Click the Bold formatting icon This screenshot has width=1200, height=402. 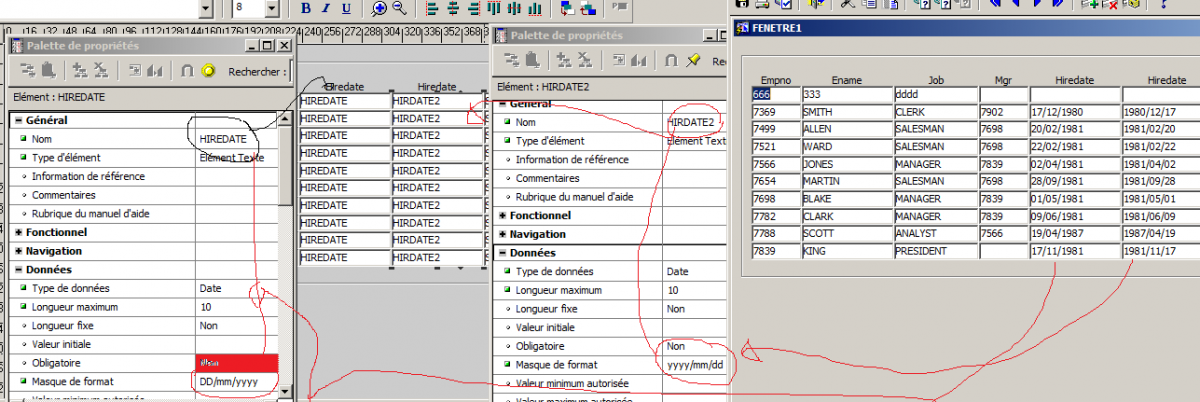[x=307, y=9]
